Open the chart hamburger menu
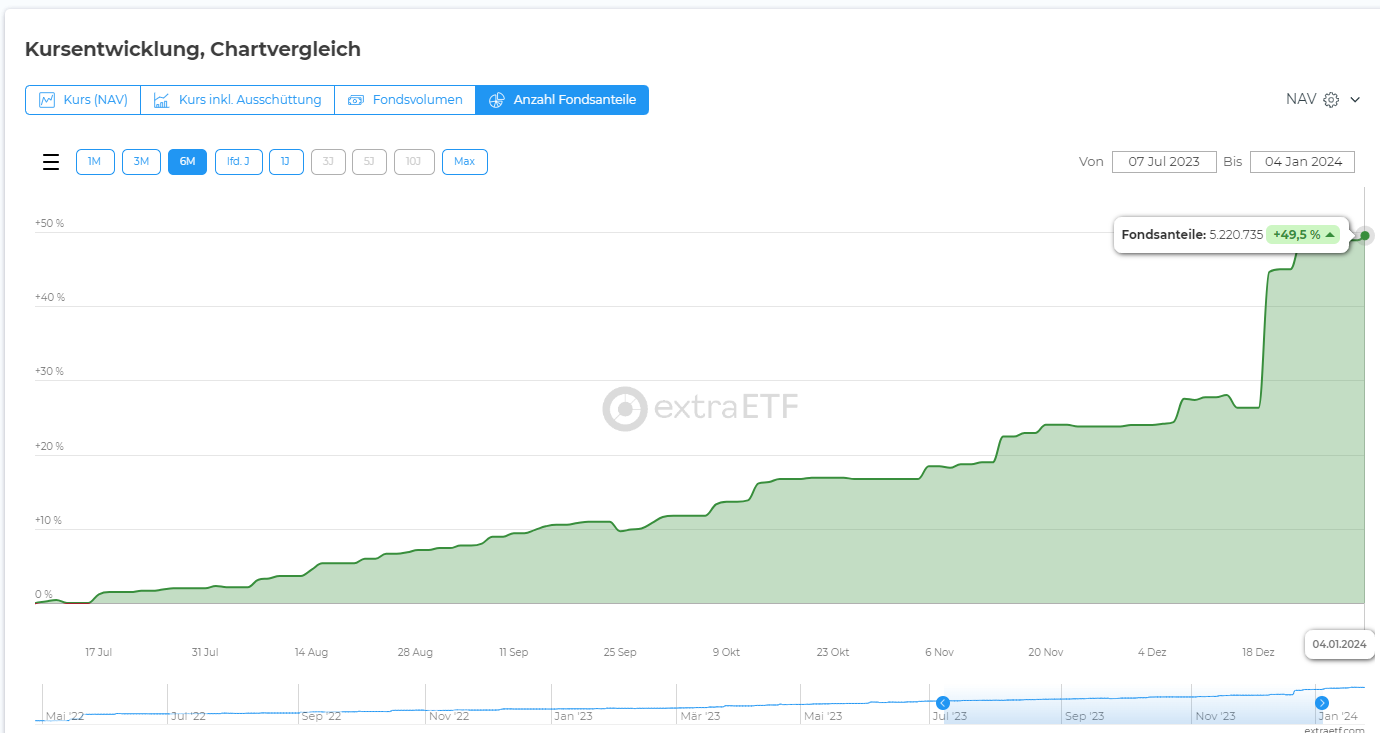1380x733 pixels. point(51,162)
